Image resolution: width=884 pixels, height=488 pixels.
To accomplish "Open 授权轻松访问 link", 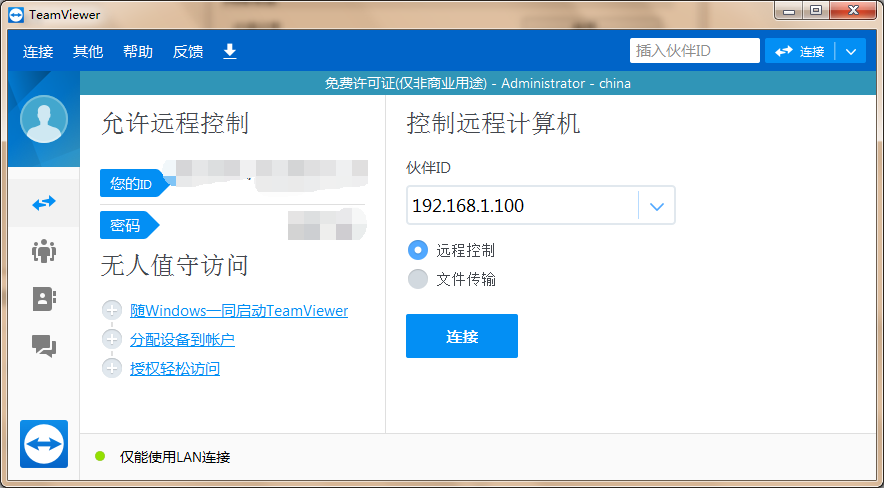I will pos(175,369).
